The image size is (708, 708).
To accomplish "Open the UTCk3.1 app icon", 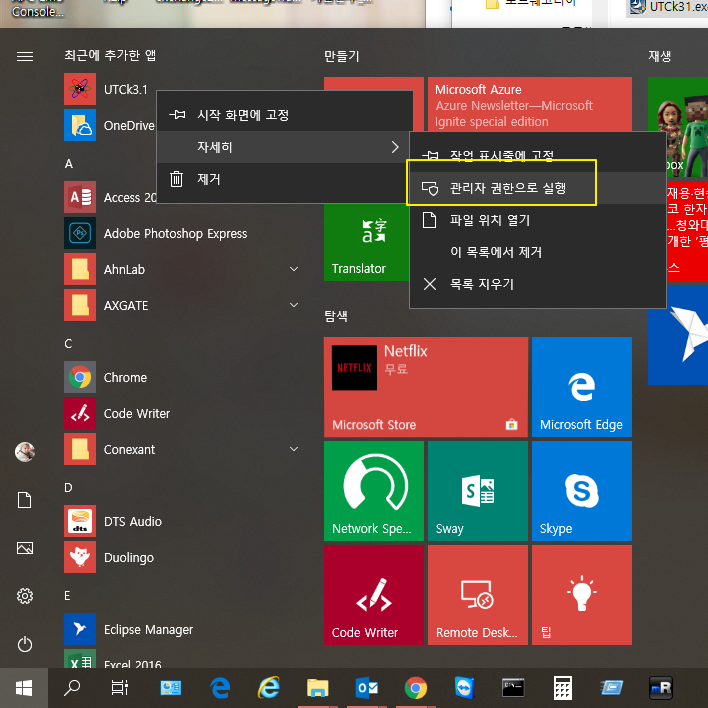I will [x=80, y=89].
